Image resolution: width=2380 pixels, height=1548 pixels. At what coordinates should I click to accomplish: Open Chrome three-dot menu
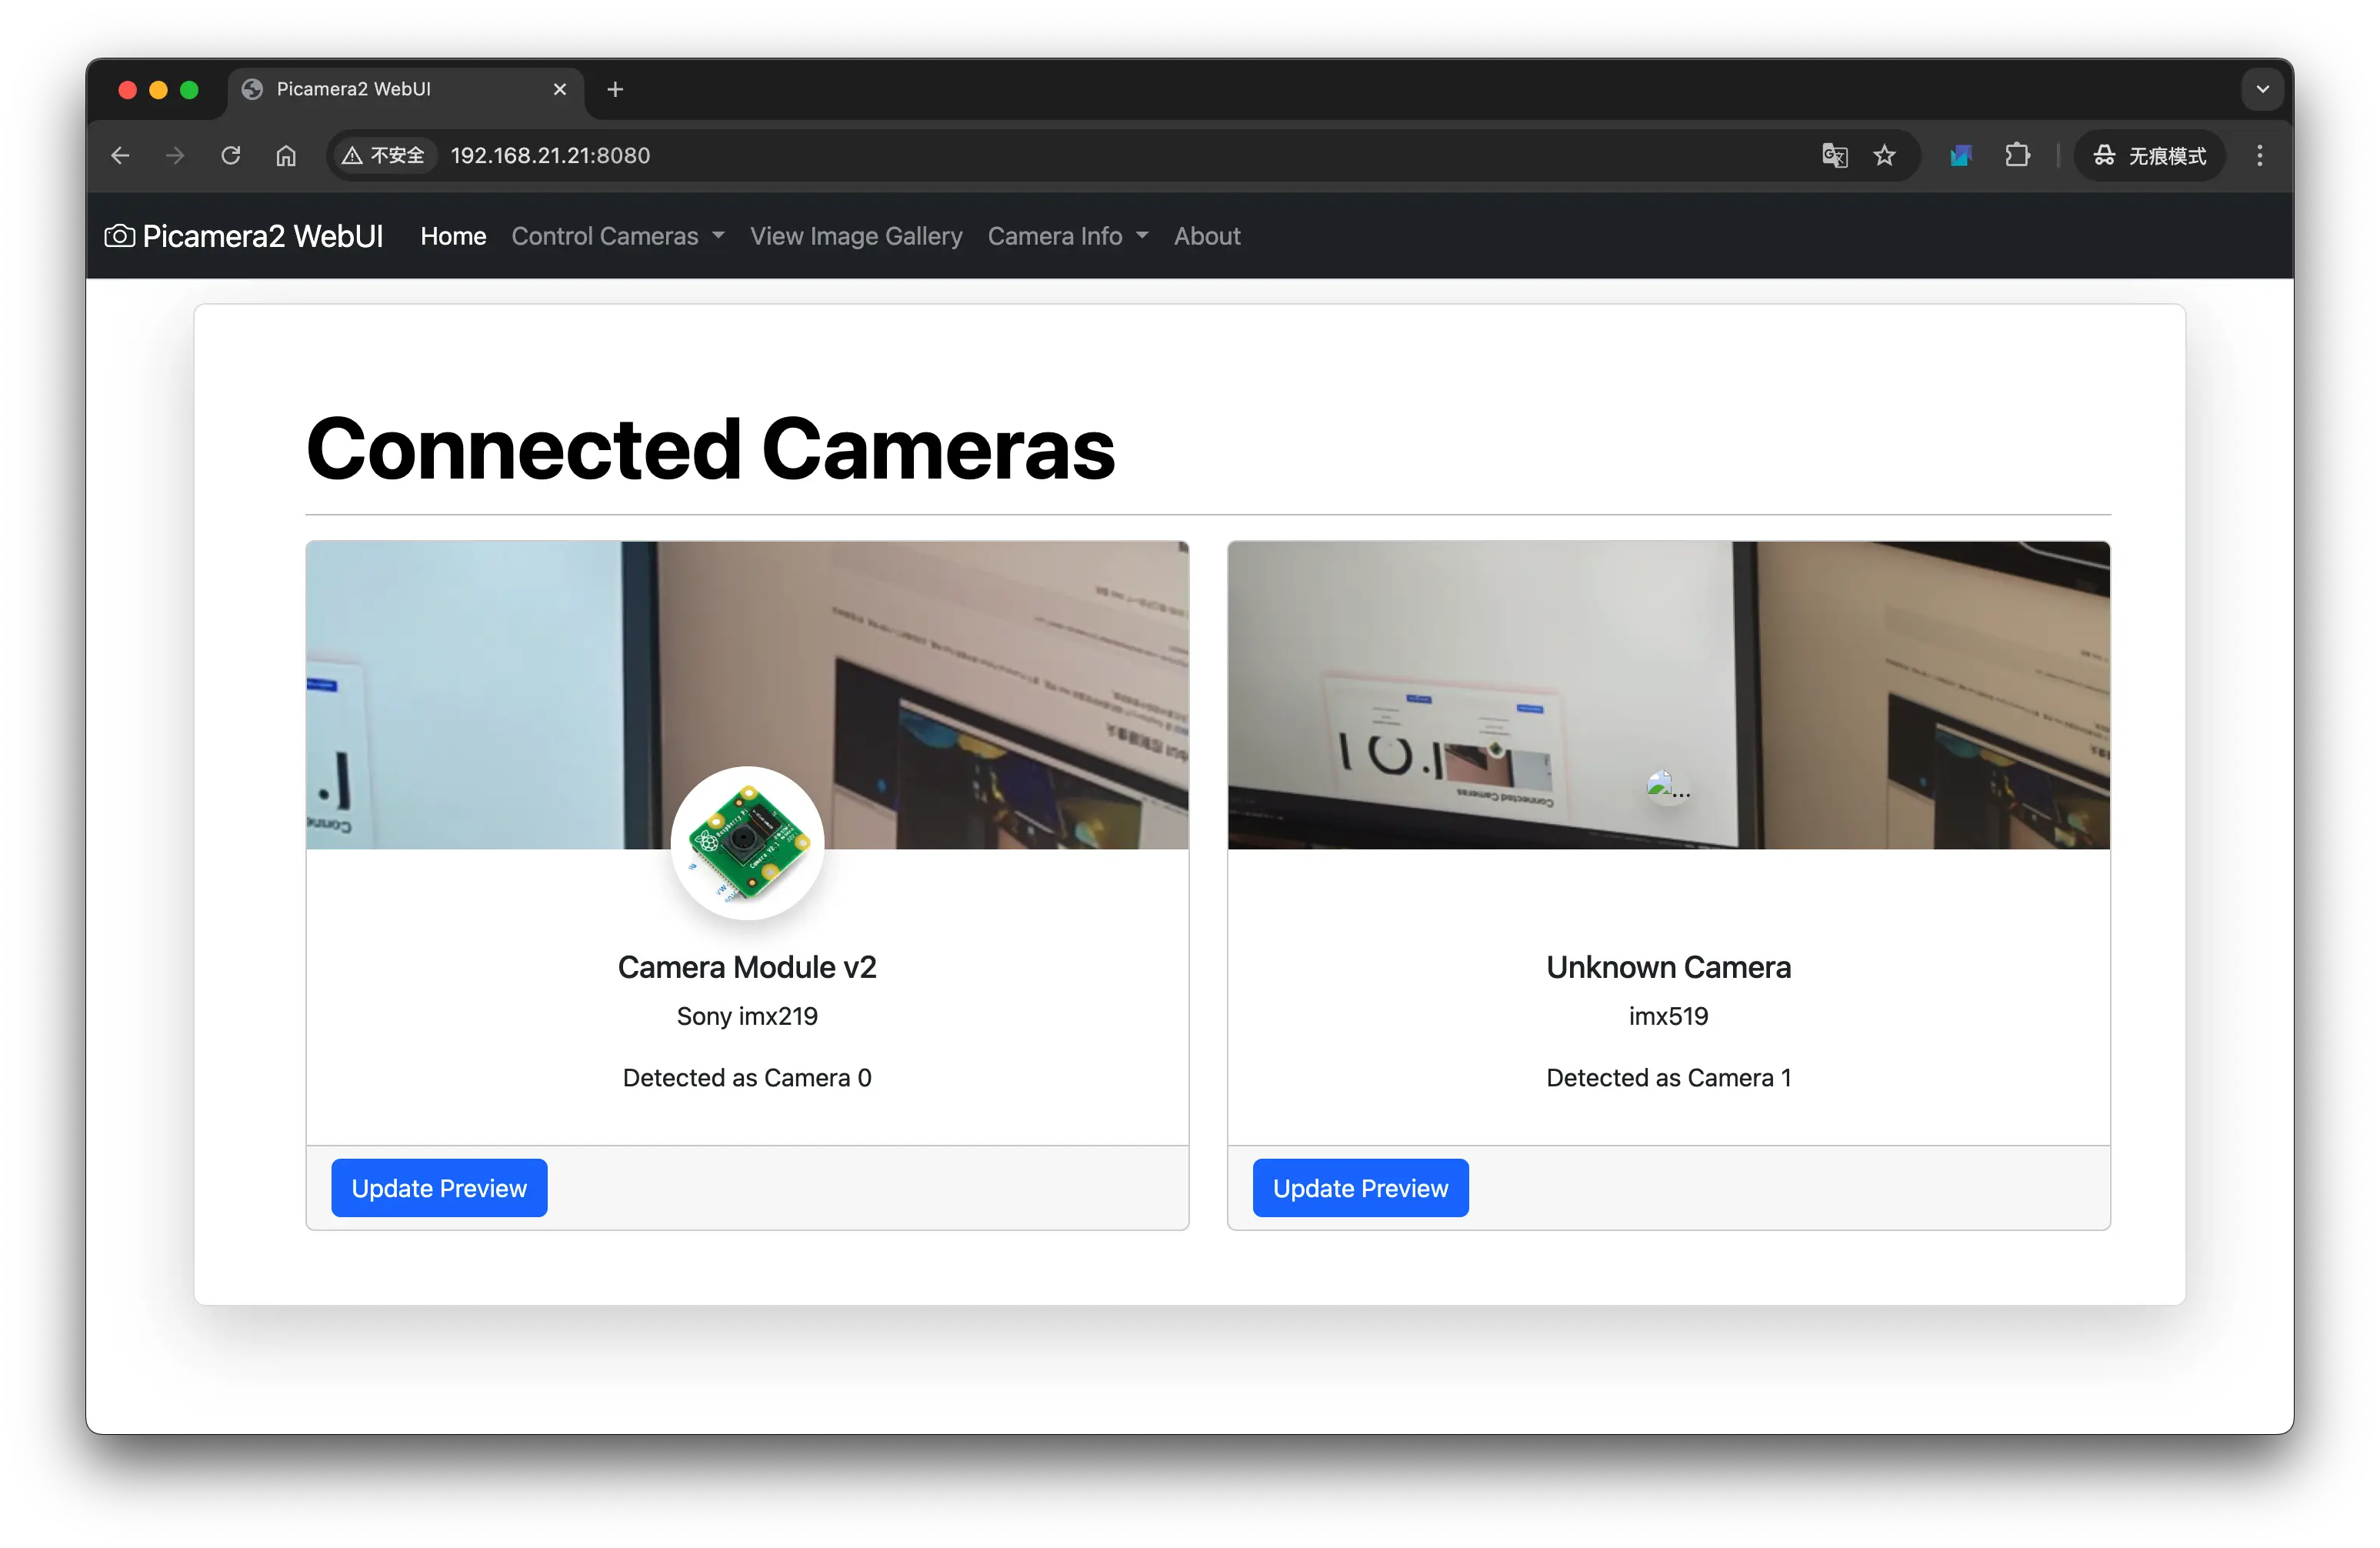pos(2259,155)
